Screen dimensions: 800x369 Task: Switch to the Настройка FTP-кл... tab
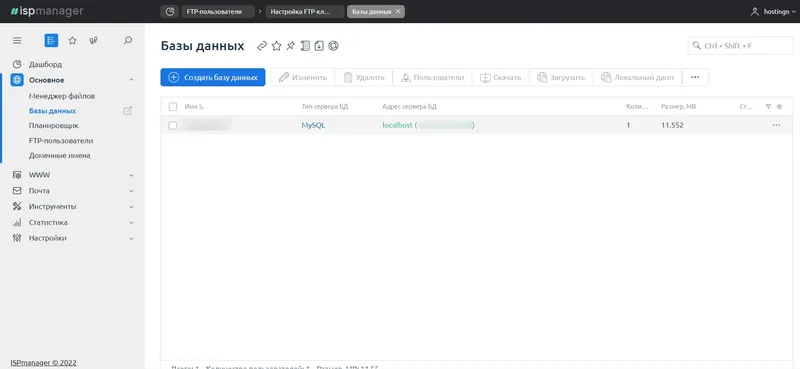point(305,11)
